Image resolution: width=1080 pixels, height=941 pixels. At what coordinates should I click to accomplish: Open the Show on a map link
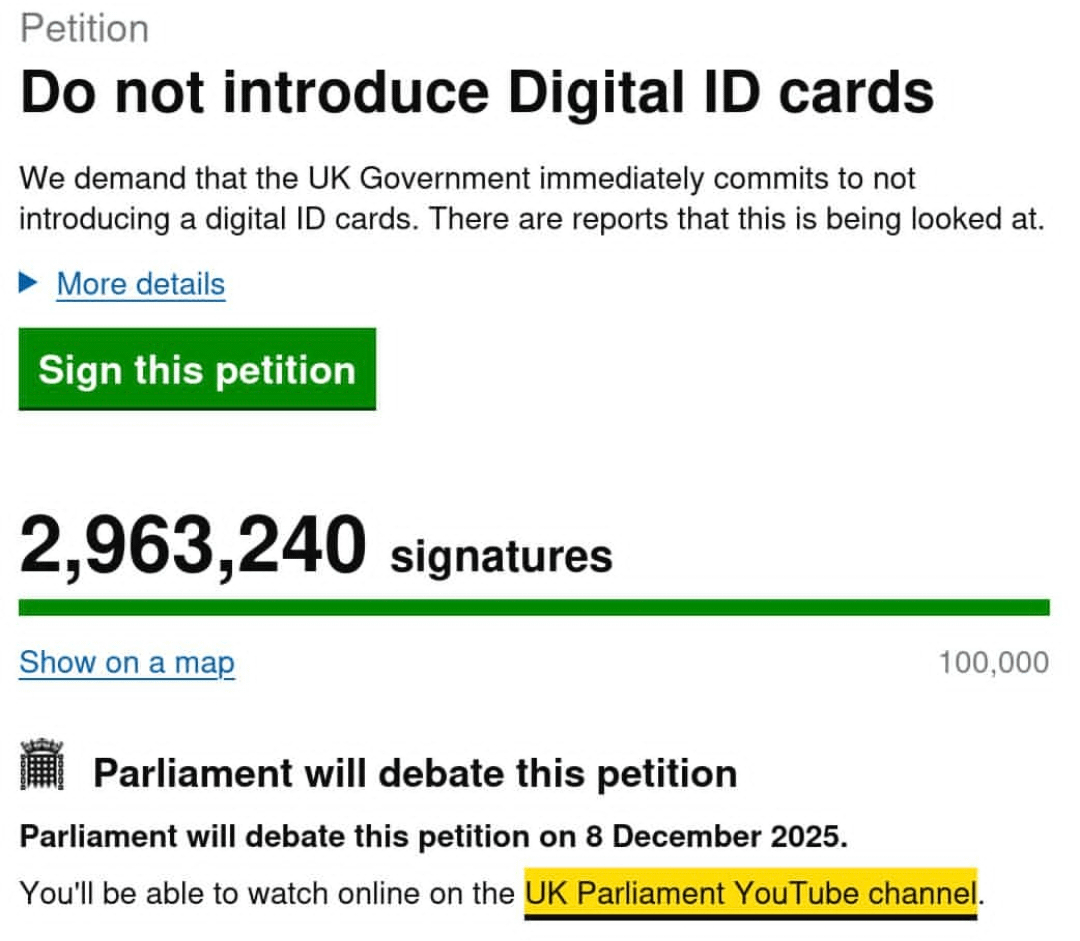pos(127,662)
